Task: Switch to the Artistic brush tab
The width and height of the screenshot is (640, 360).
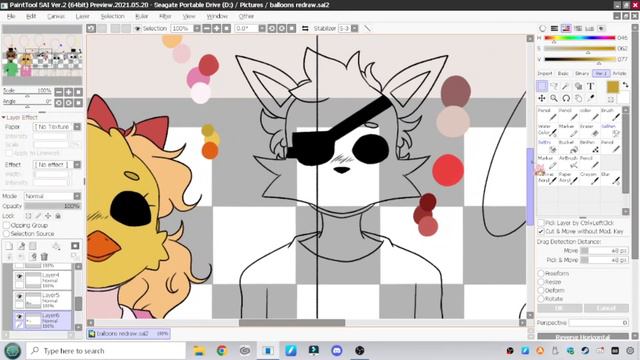Action: [x=619, y=73]
